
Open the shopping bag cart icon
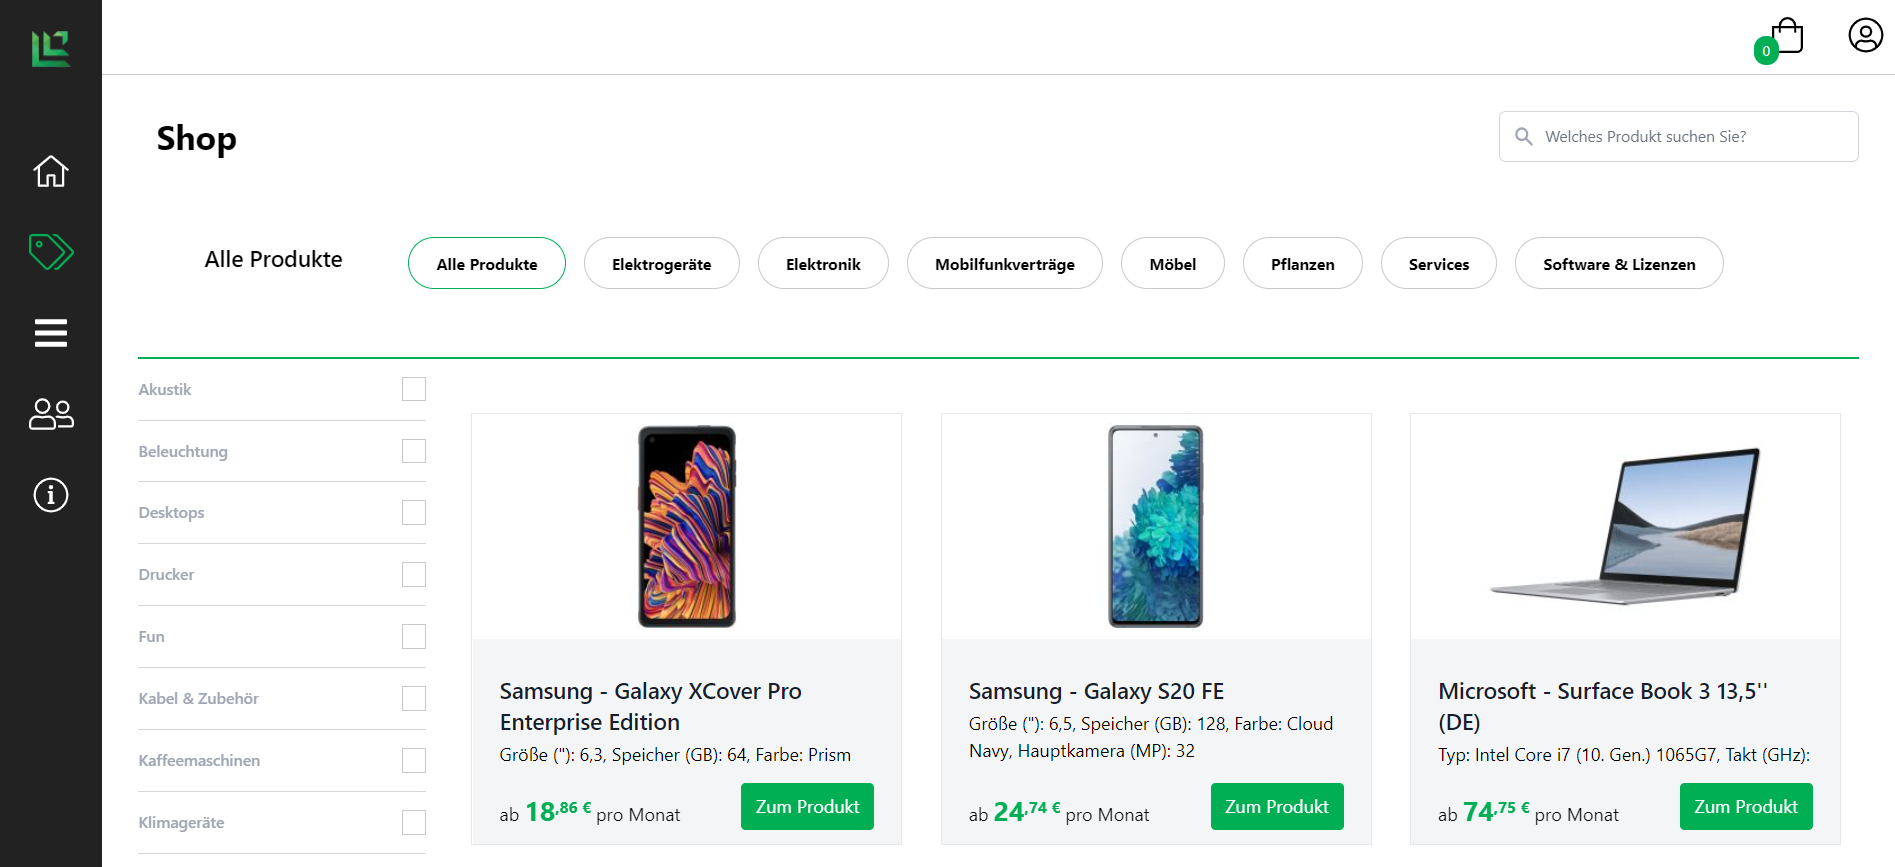(x=1786, y=37)
